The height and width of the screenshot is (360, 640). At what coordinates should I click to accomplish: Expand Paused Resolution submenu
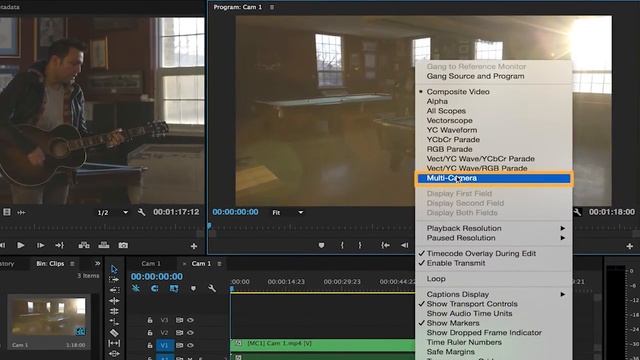coord(493,238)
